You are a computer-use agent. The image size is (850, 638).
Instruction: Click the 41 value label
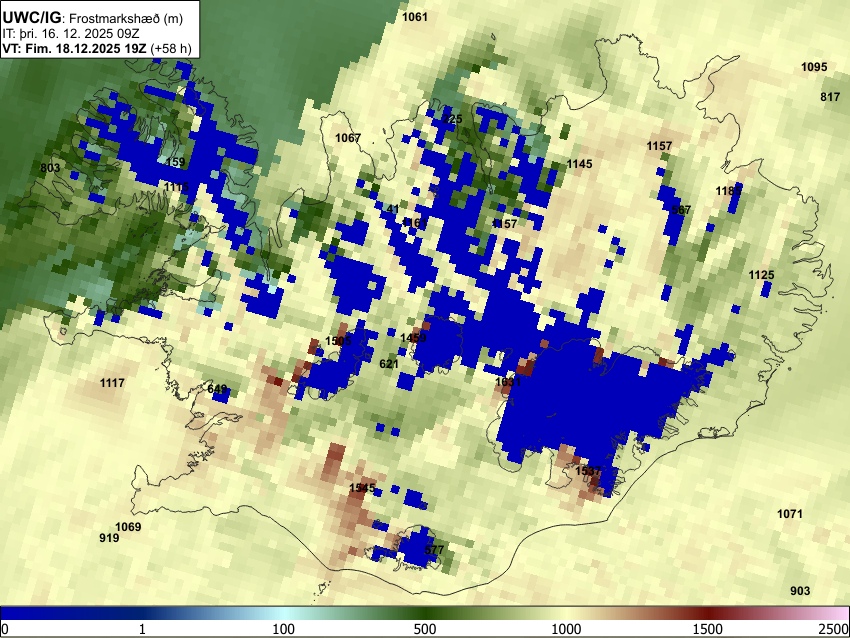click(x=394, y=209)
